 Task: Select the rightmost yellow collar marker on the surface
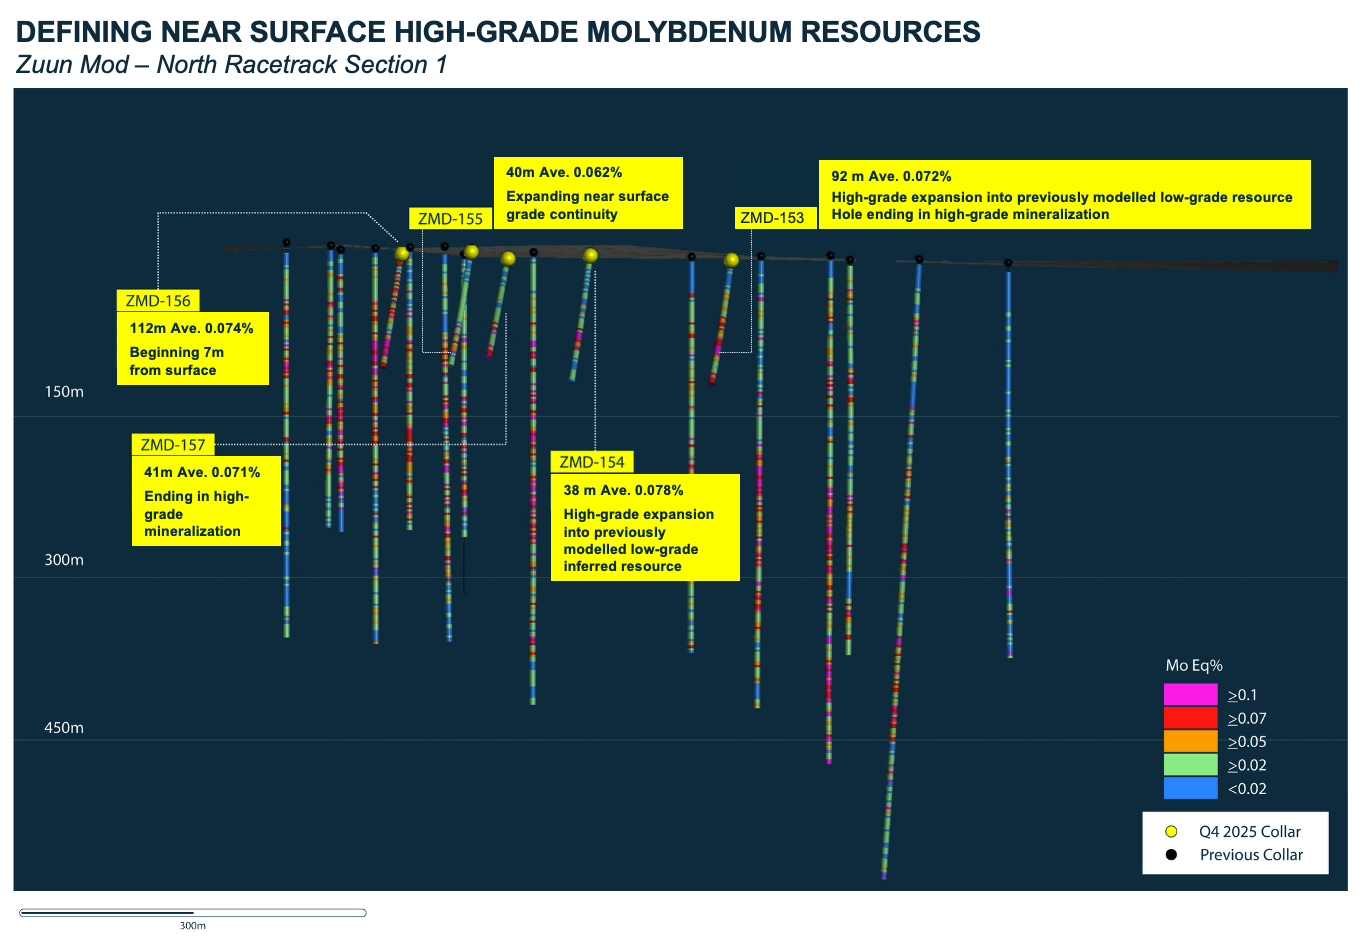732,260
